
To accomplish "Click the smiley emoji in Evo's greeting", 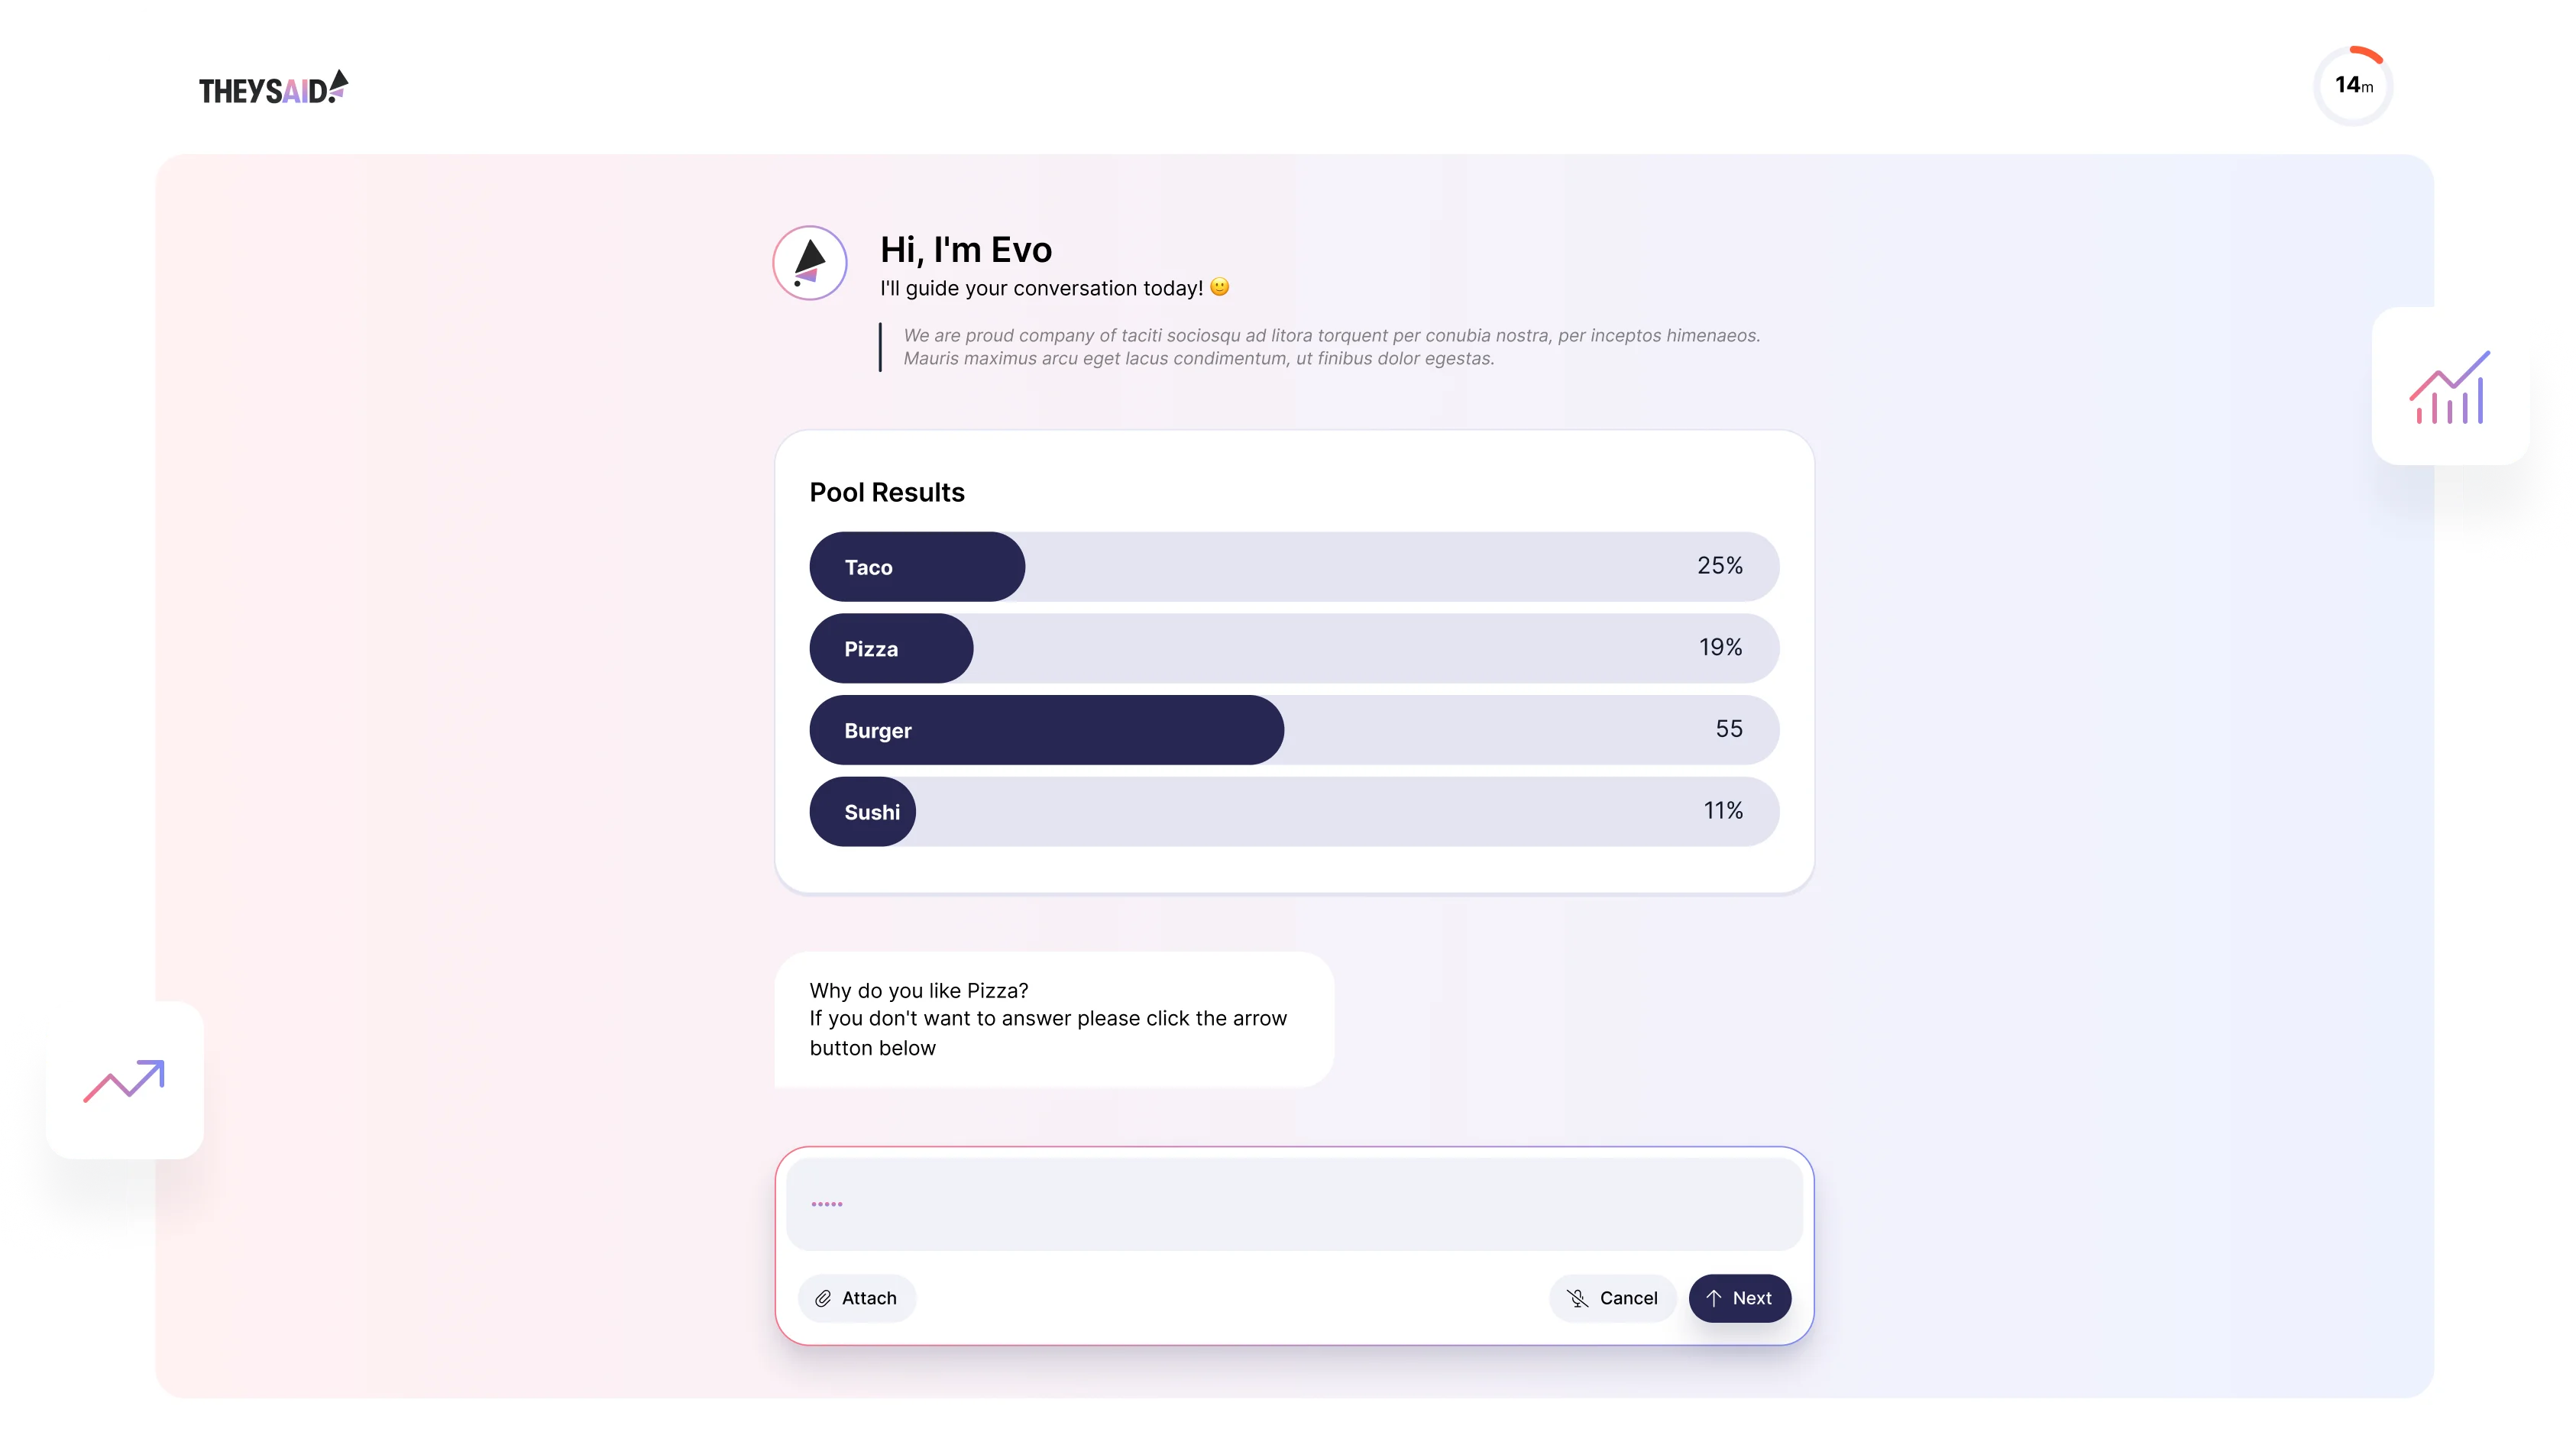I will point(1220,287).
